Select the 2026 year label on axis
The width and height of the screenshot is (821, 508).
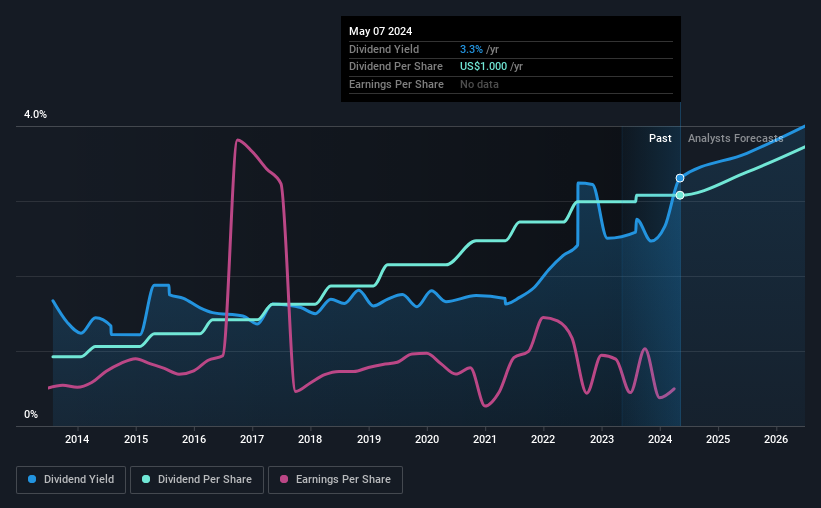click(777, 439)
